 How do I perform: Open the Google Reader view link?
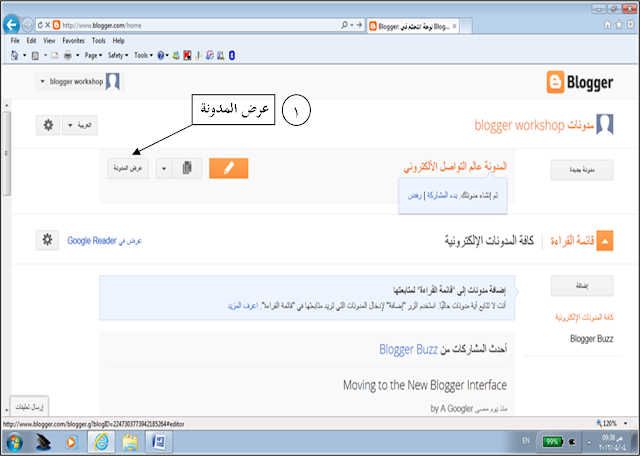(x=104, y=240)
